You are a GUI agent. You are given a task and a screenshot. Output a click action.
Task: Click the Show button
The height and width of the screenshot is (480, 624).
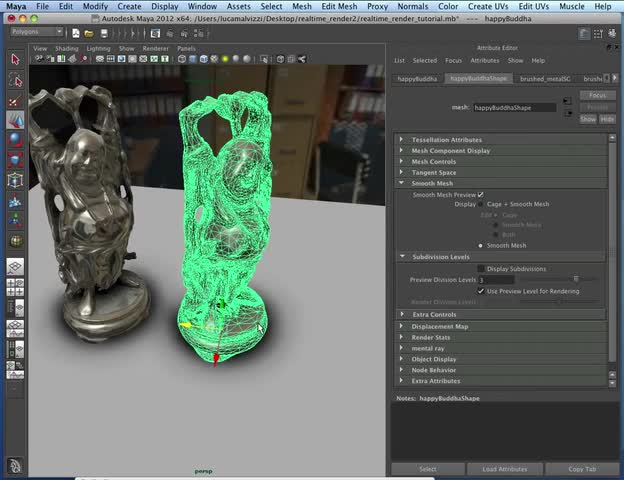pos(588,119)
